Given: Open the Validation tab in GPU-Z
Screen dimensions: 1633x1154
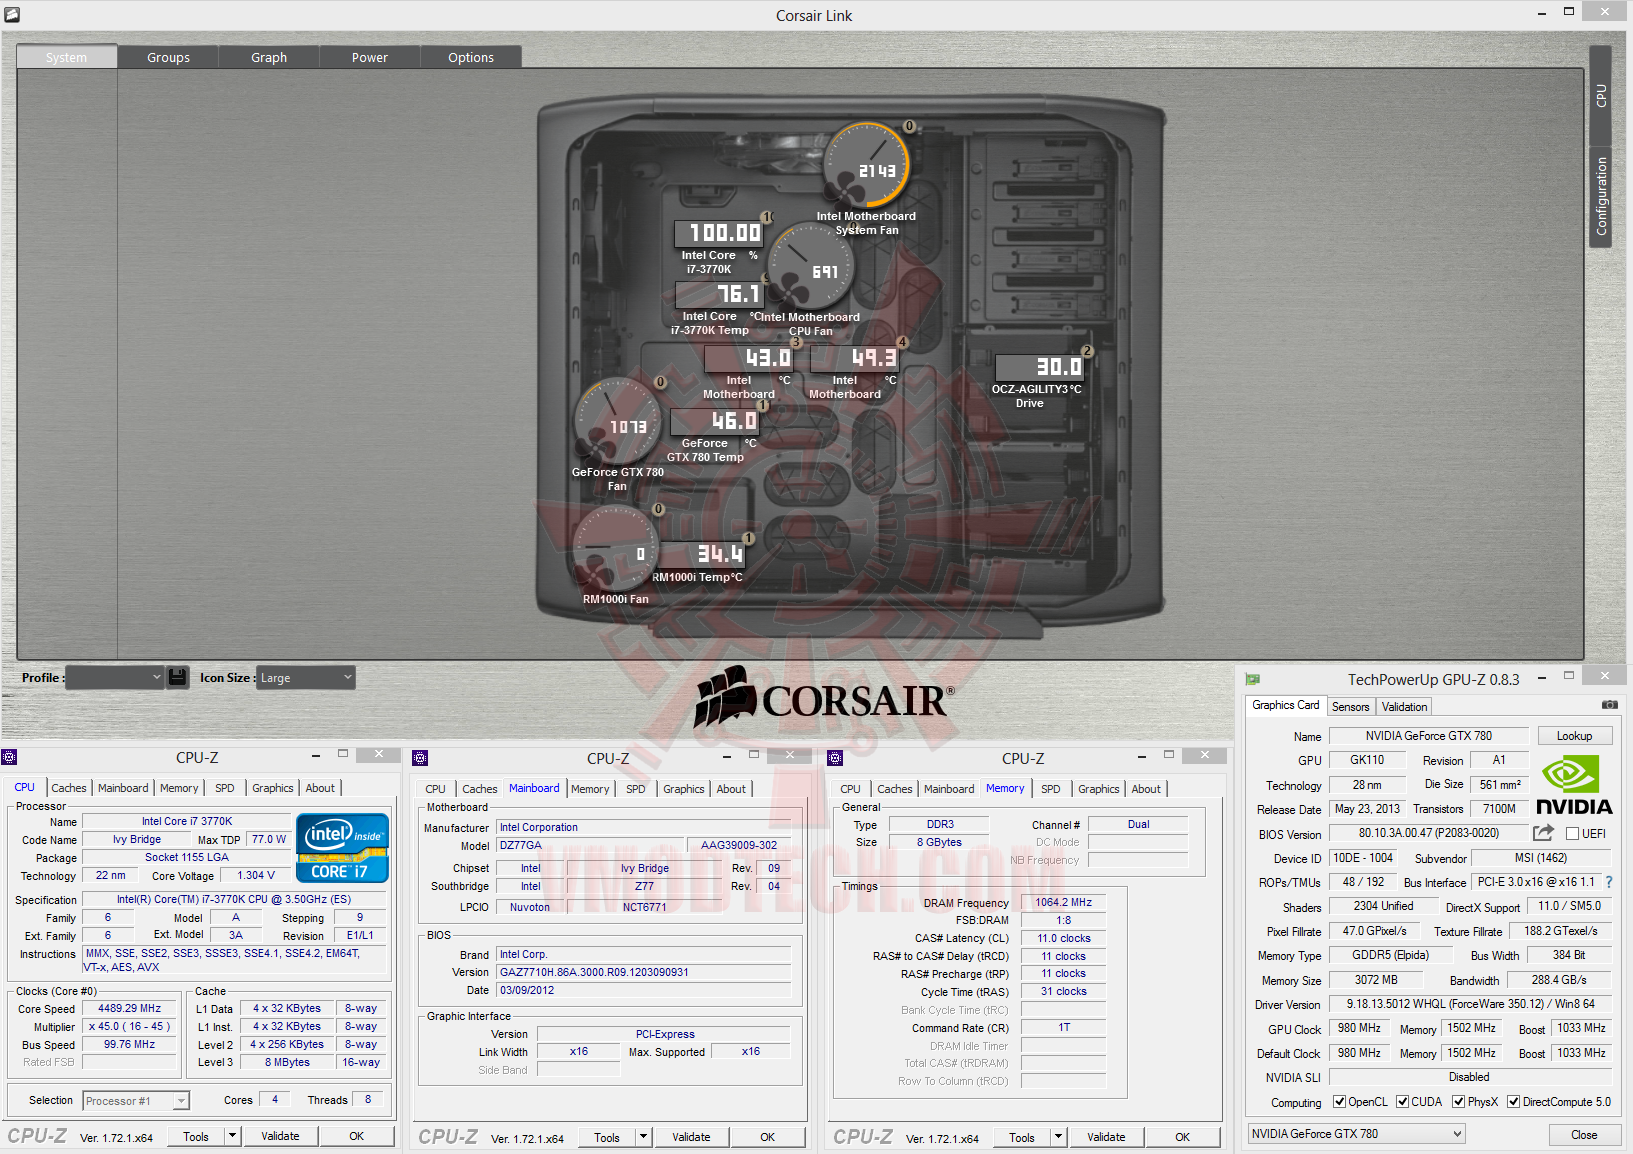Looking at the screenshot, I should [x=1404, y=706].
